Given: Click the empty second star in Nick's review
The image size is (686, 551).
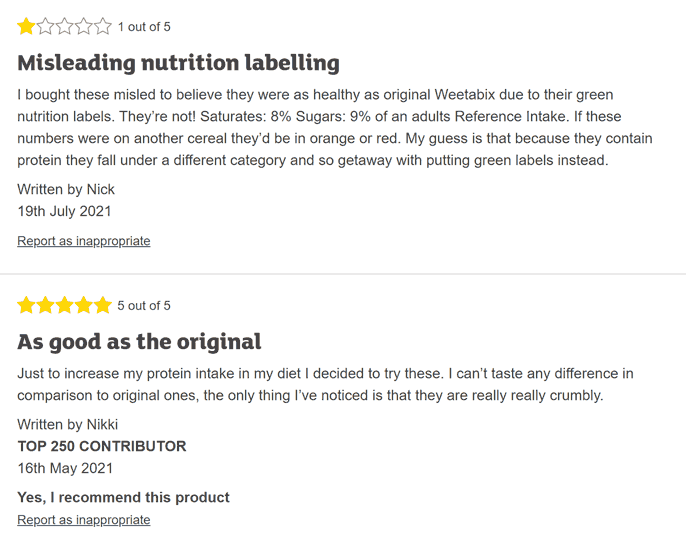Looking at the screenshot, I should pyautogui.click(x=46, y=26).
